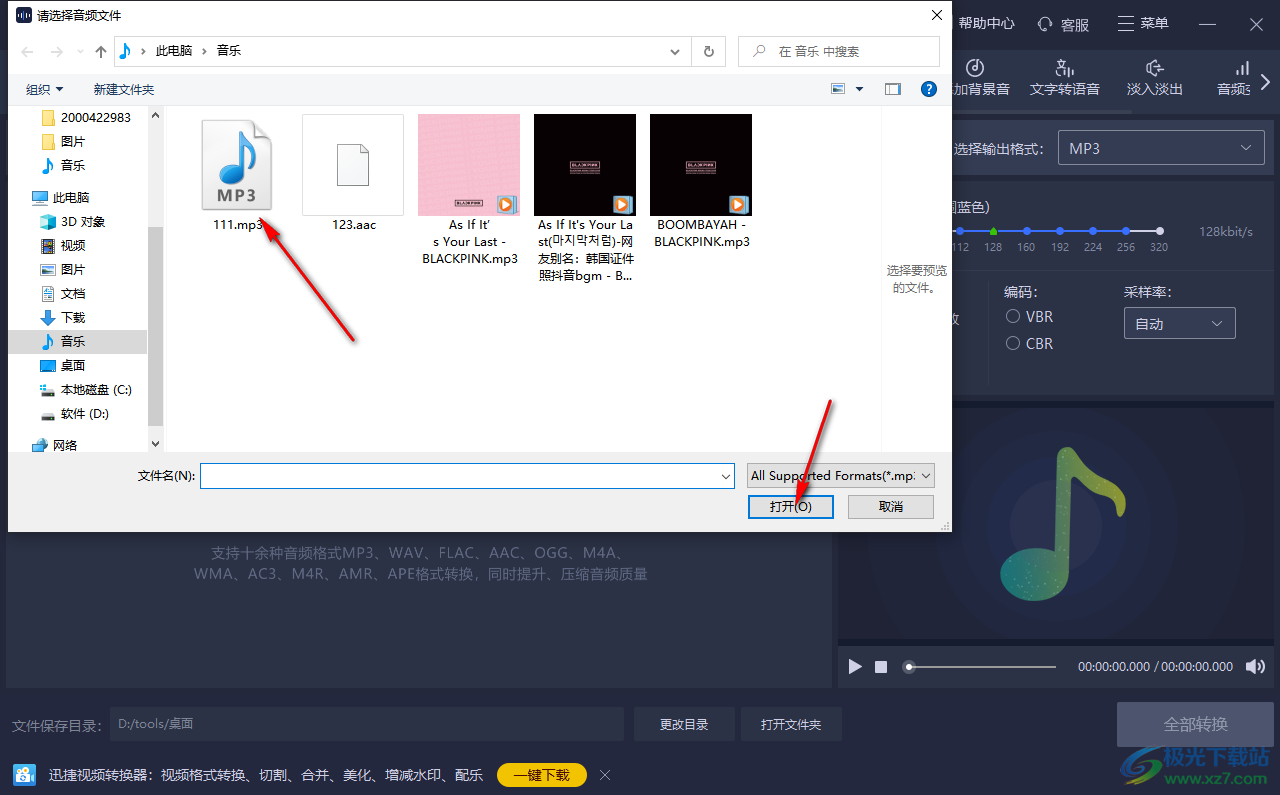This screenshot has width=1280, height=795.
Task: Select the 111.mp3 file icon
Action: click(237, 164)
